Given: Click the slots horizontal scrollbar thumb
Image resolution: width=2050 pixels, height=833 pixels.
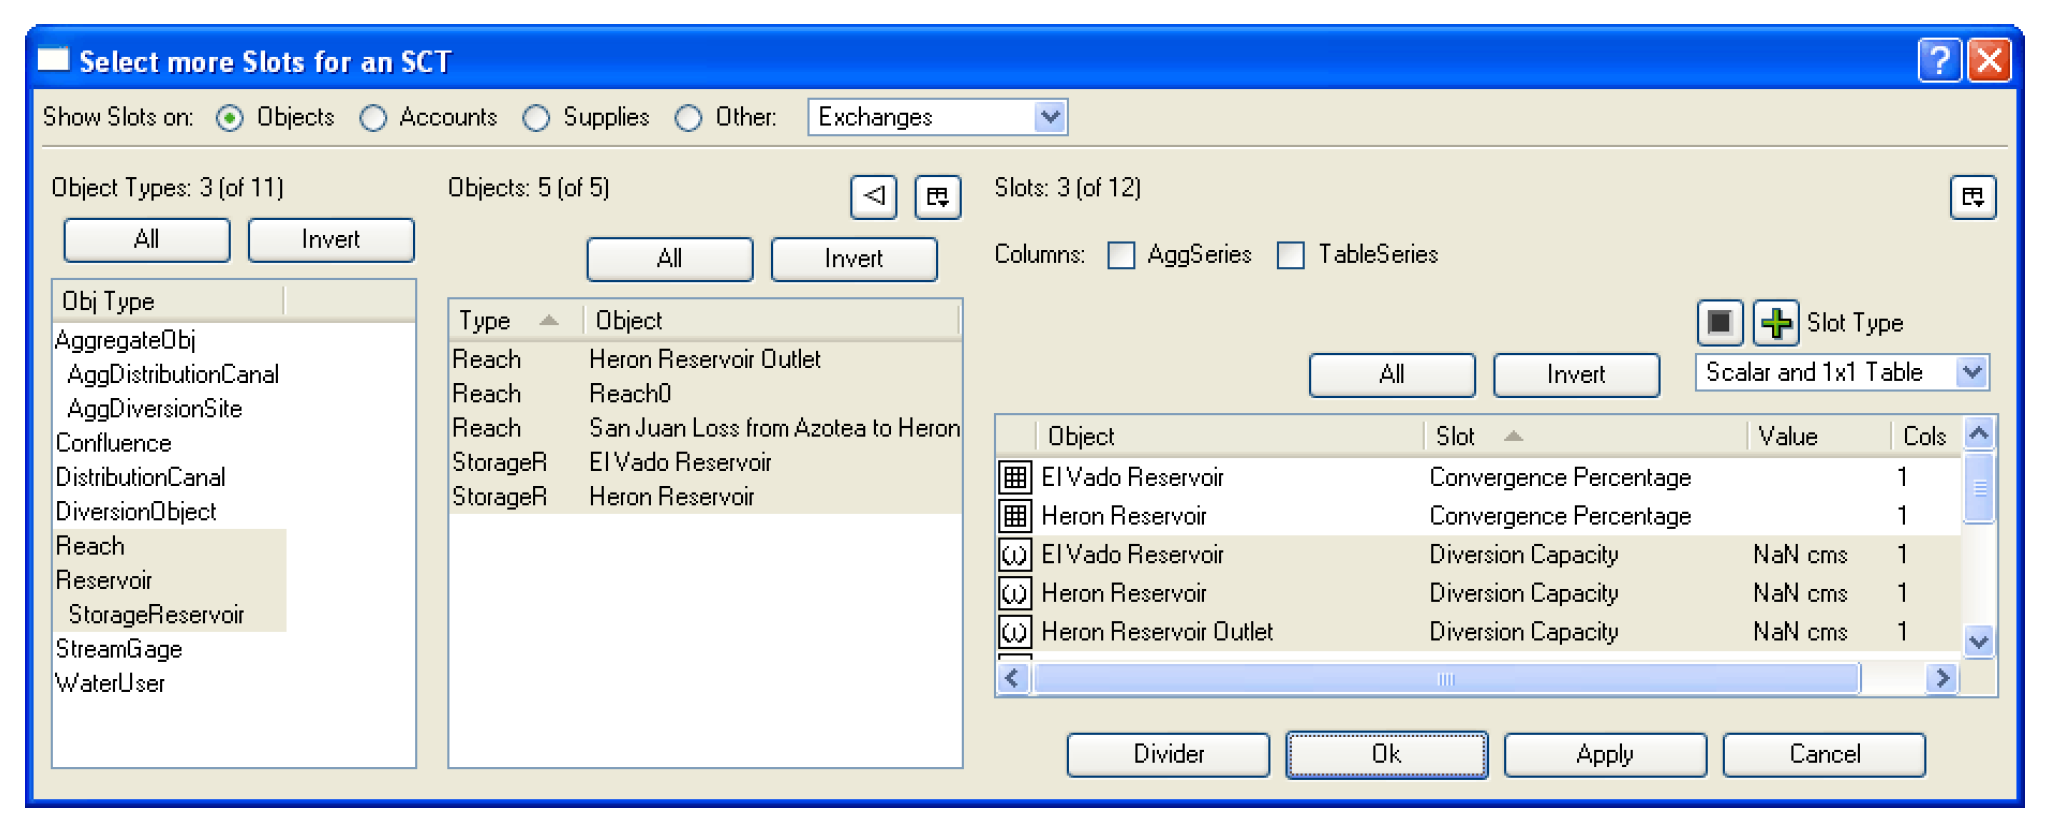Looking at the screenshot, I should 1446,679.
